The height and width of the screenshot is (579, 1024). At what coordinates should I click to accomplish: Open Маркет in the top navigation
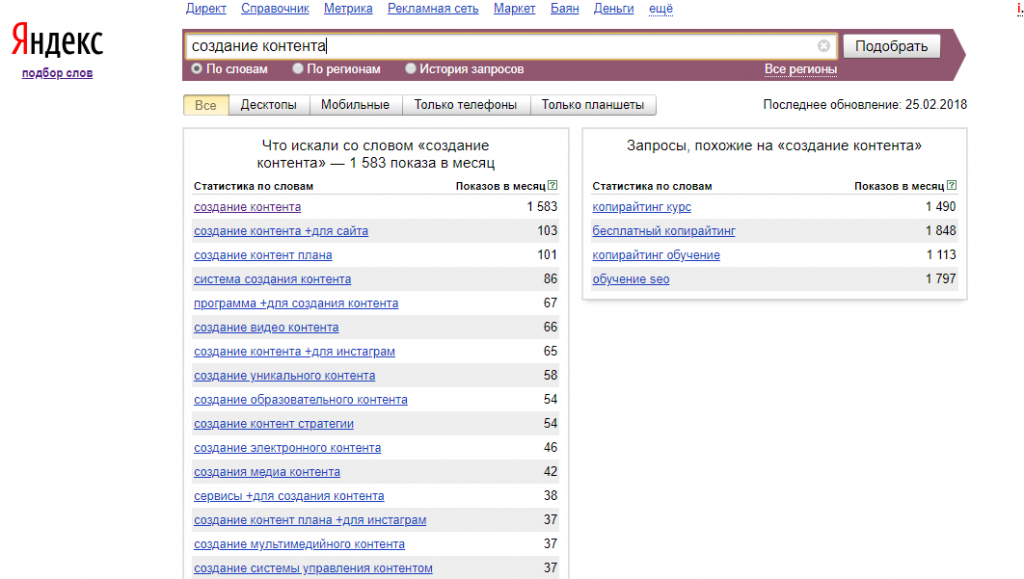coord(515,8)
